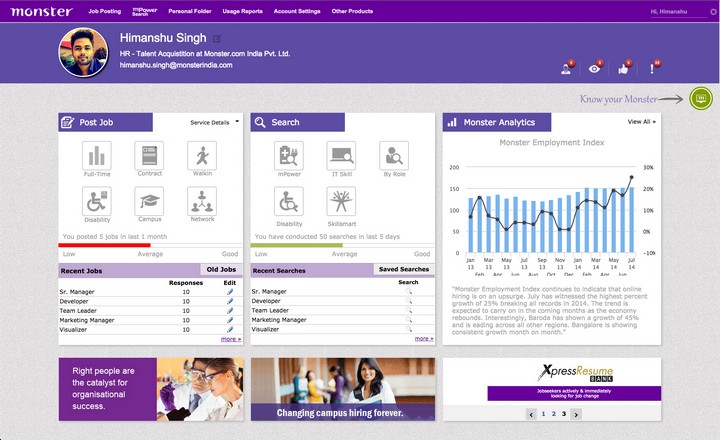Viewport: 720px width, 440px height.
Task: Choose the Walkin job icon
Action: coord(202,156)
